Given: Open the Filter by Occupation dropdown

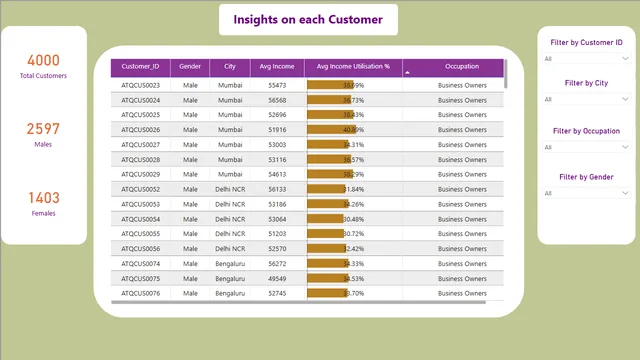Looking at the screenshot, I should point(586,147).
